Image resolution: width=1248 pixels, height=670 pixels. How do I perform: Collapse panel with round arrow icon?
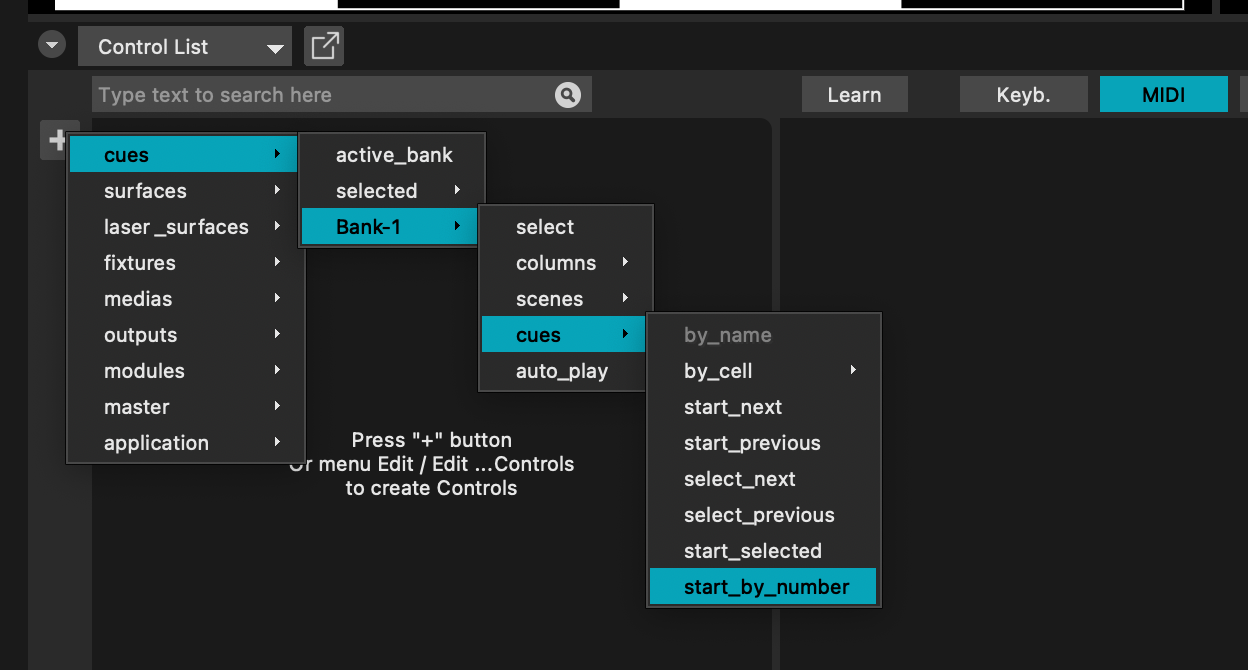[x=52, y=46]
